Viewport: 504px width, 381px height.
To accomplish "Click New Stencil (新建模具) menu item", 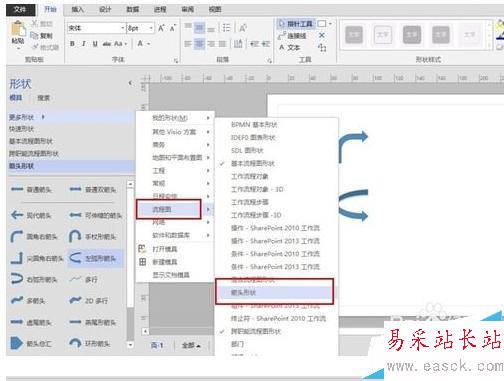I will pyautogui.click(x=165, y=262).
